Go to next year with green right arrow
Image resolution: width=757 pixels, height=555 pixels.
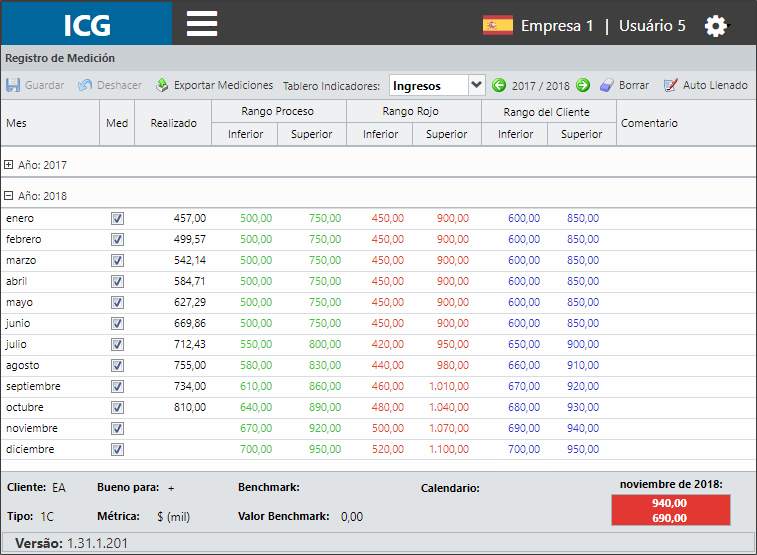[x=583, y=85]
